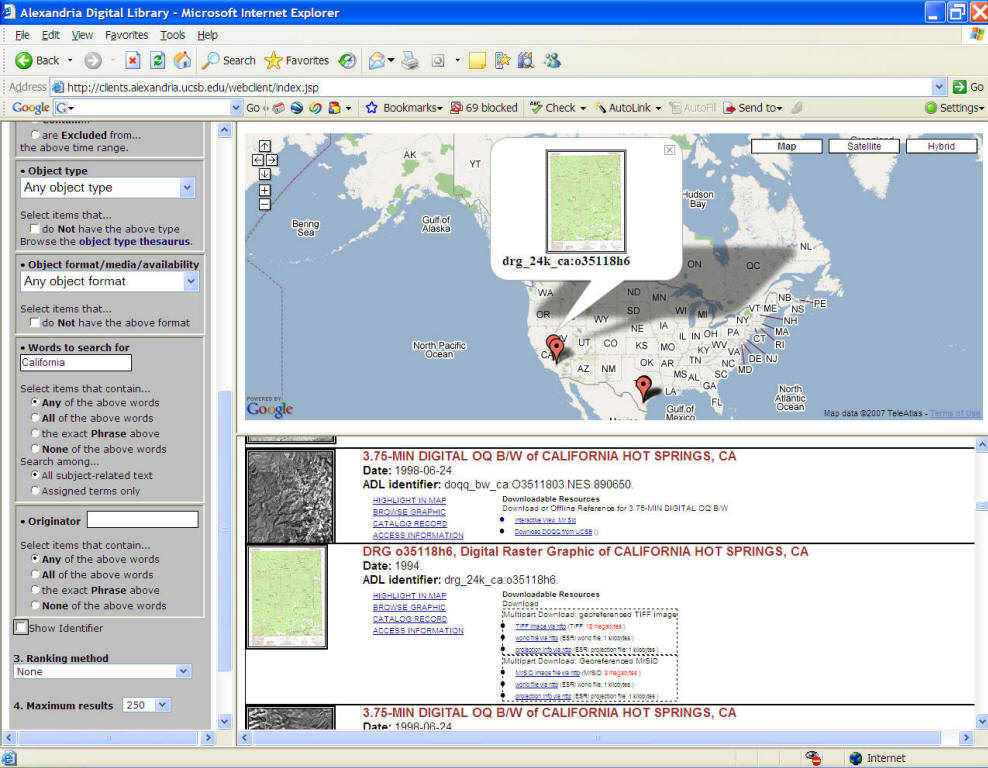Pan the map up with arrow

[265, 146]
